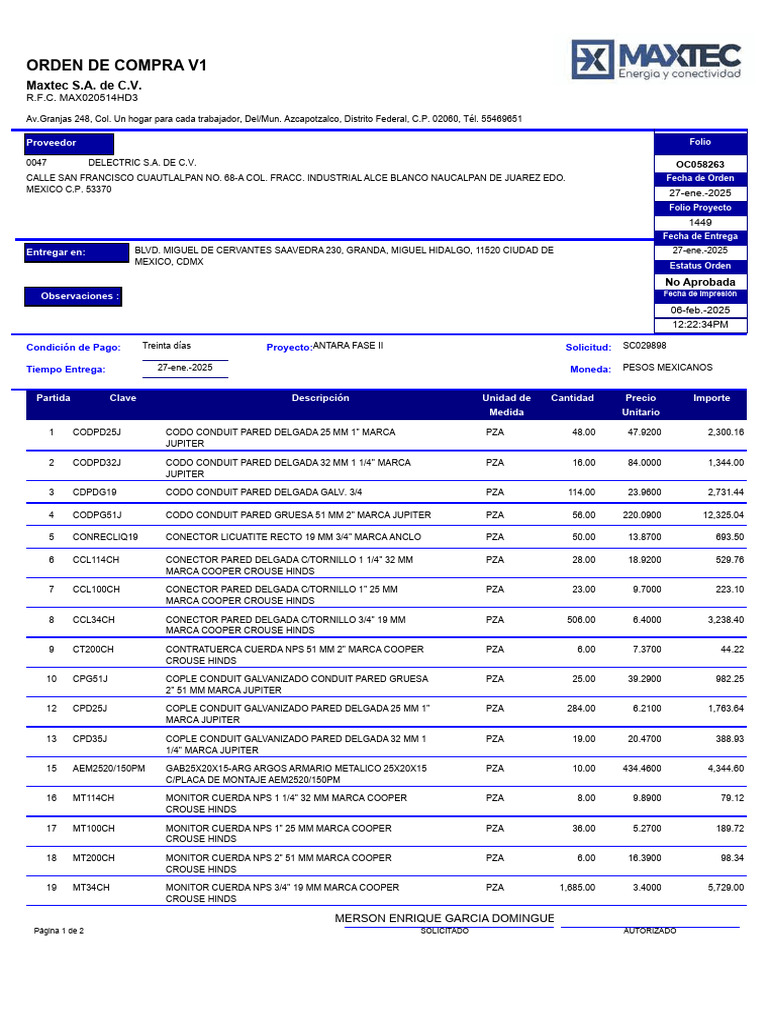Click the folio number OC058263

point(700,165)
